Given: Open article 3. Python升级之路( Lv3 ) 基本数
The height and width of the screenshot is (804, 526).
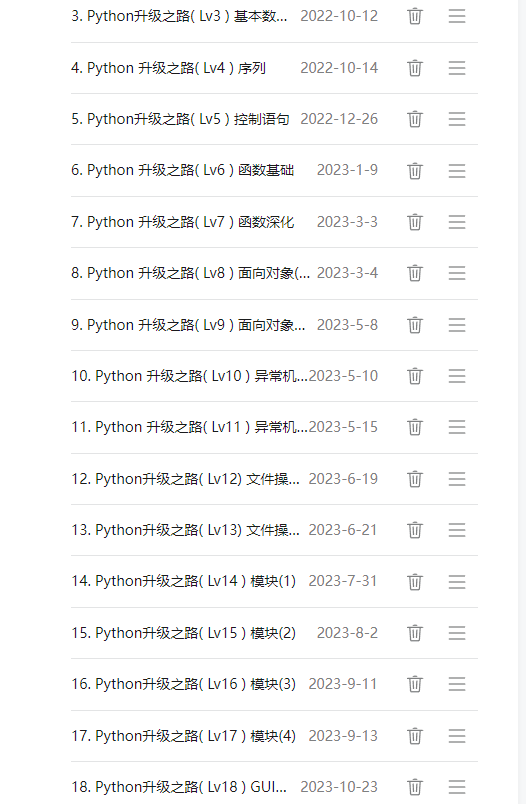Looking at the screenshot, I should 179,16.
